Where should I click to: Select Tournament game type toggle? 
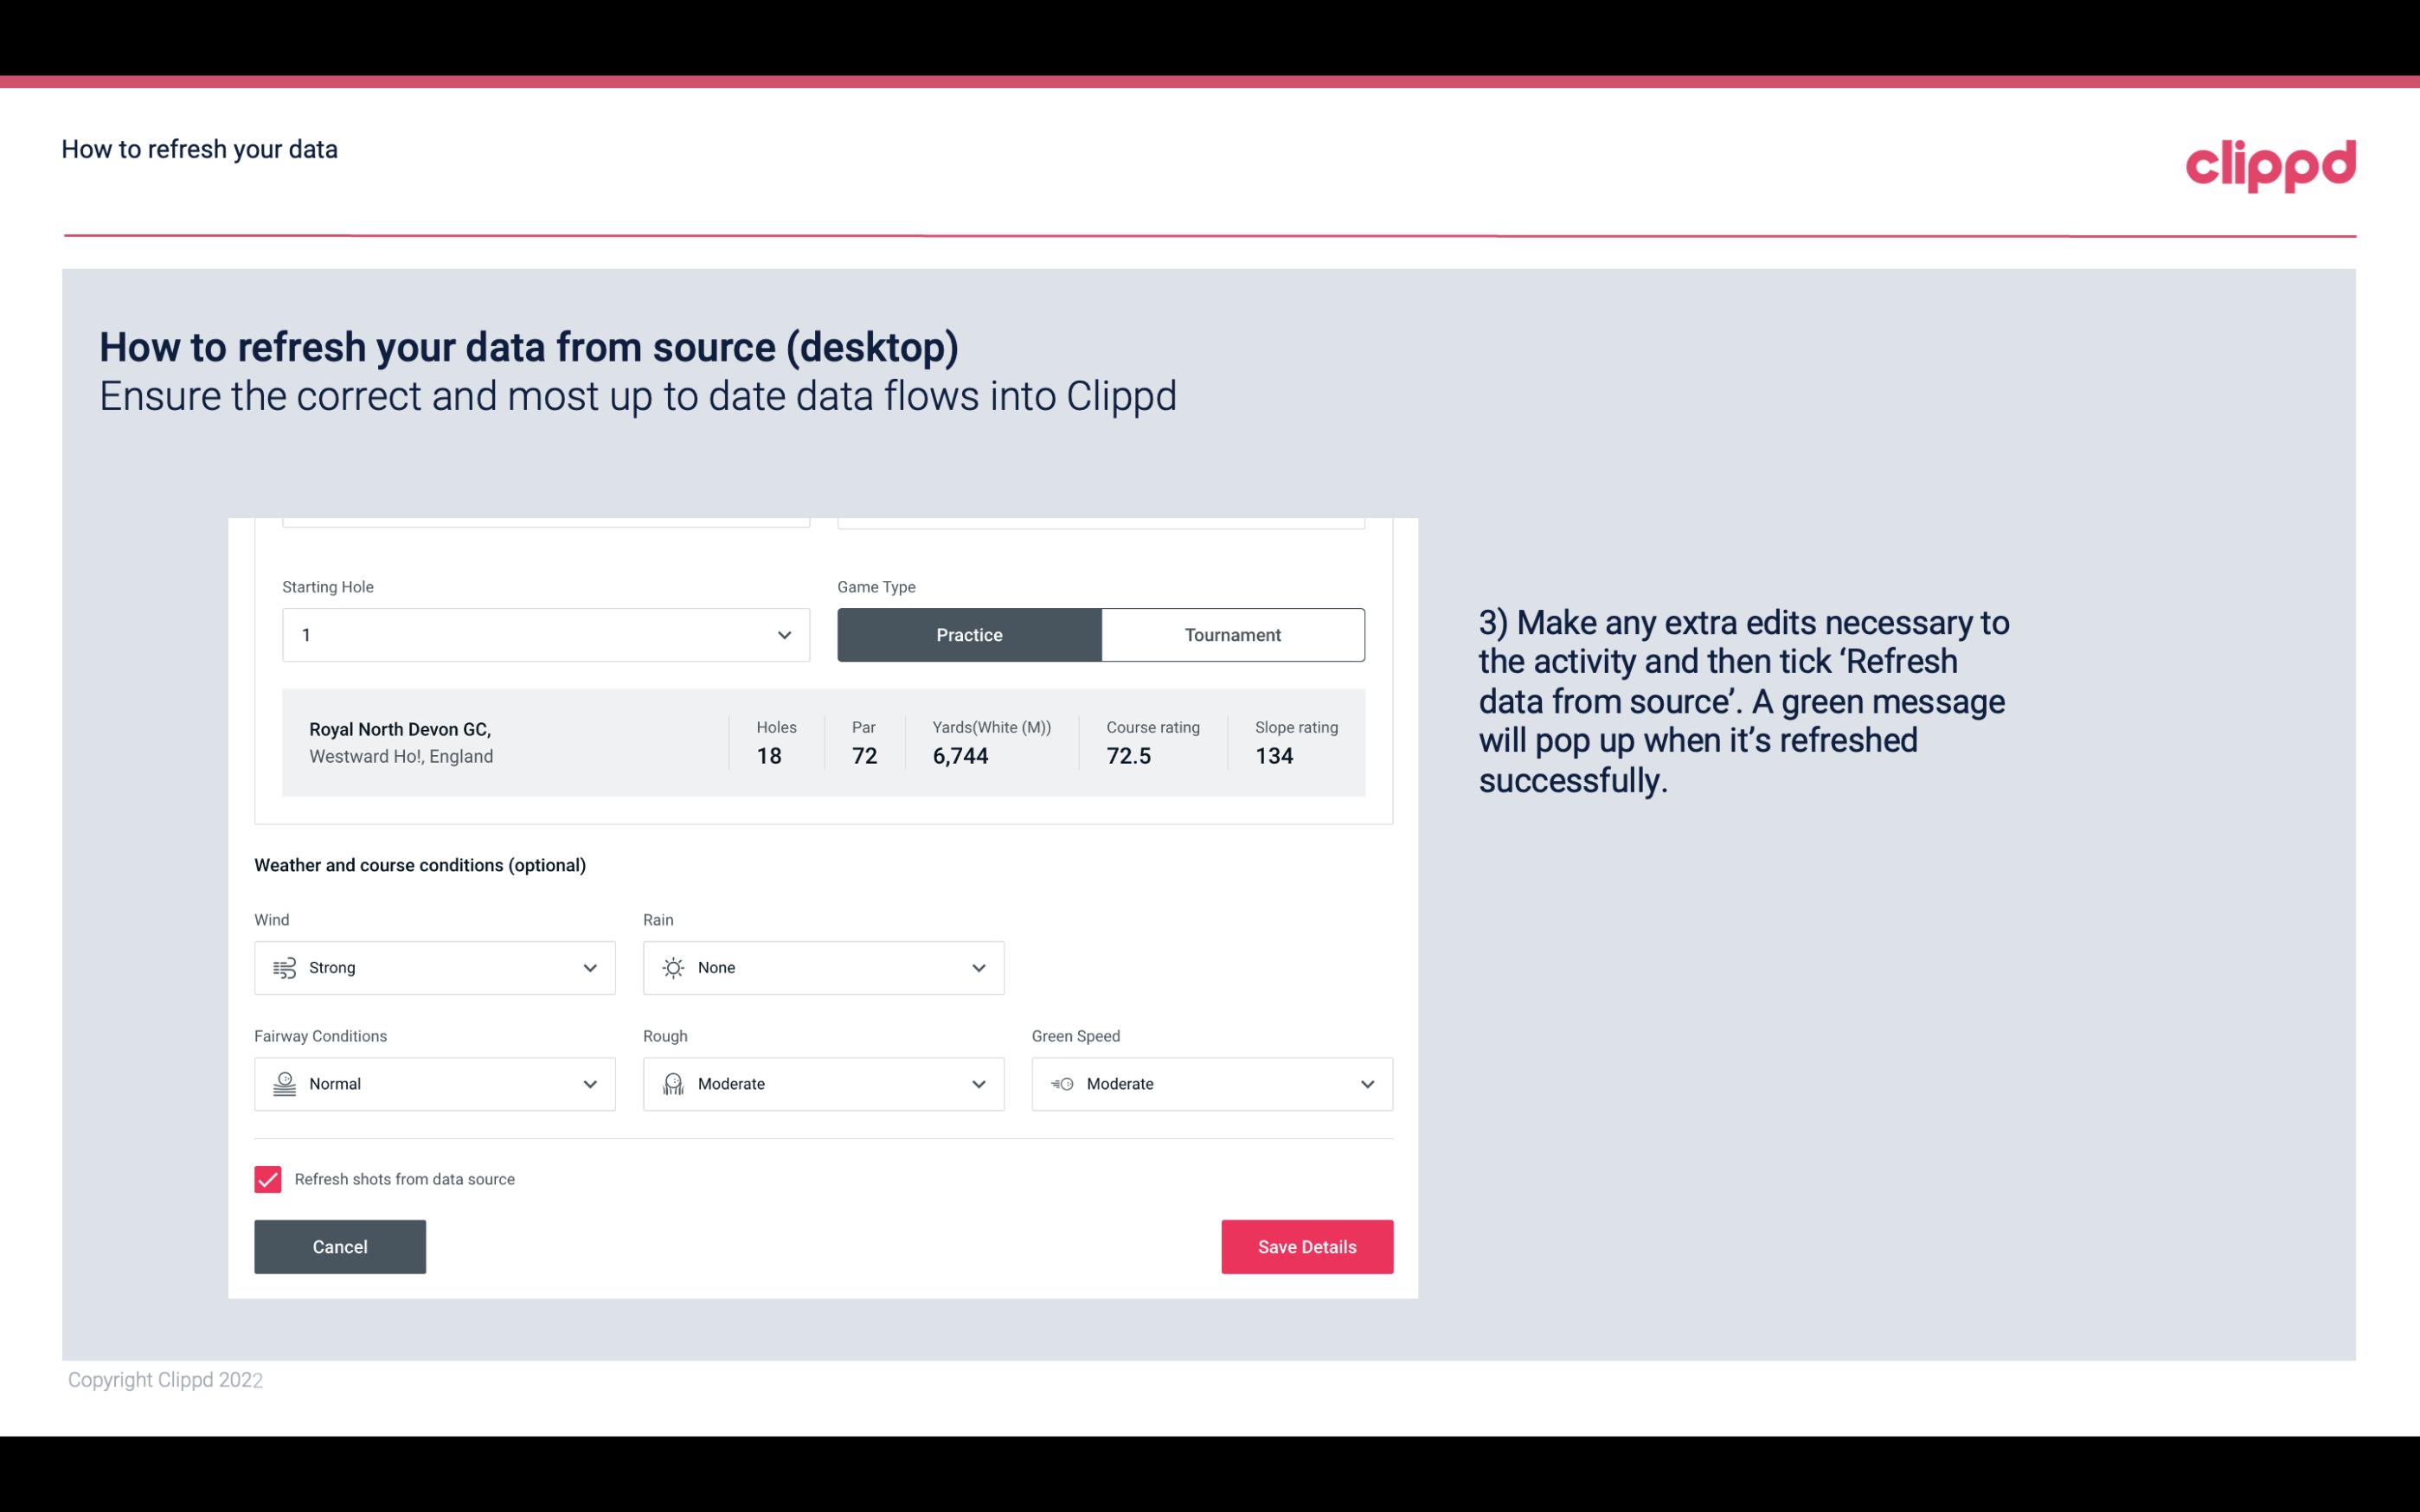pos(1232,634)
